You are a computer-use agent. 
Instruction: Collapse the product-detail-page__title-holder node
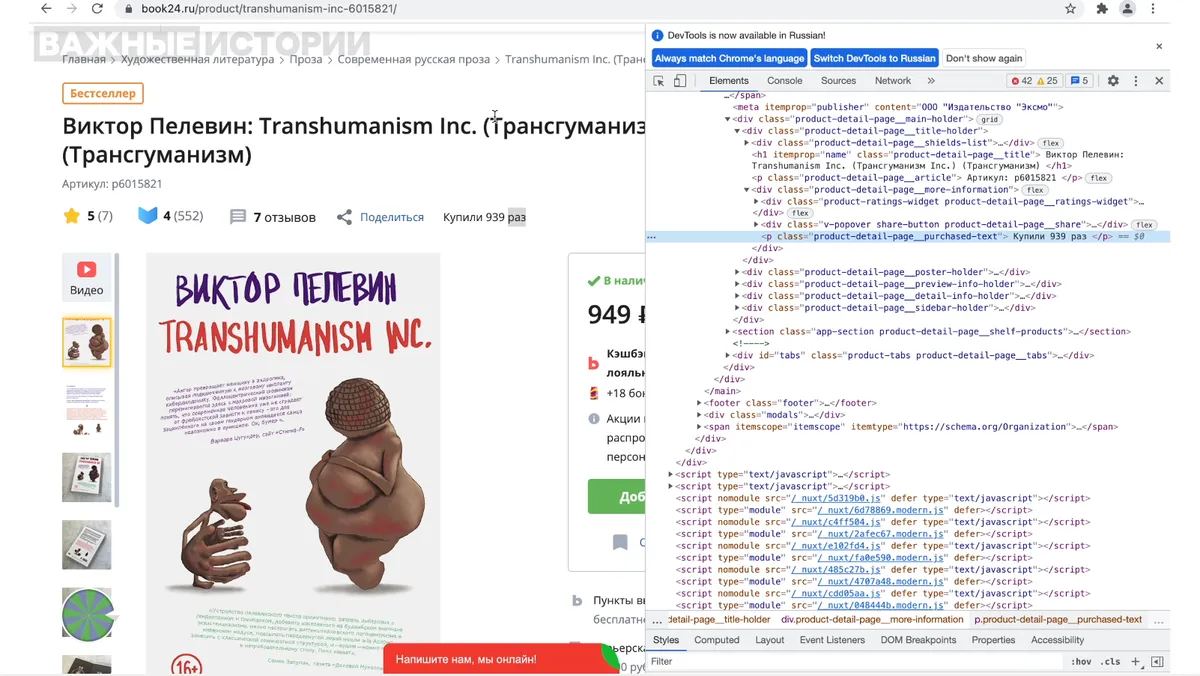click(738, 131)
